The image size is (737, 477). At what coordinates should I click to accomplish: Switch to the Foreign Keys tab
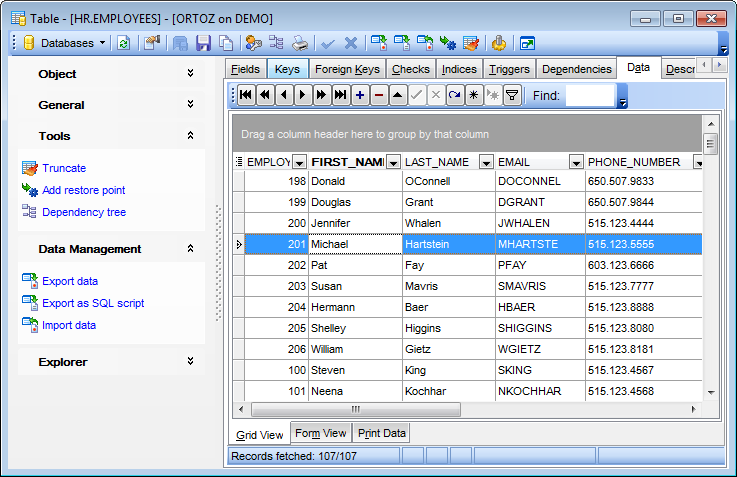[346, 69]
